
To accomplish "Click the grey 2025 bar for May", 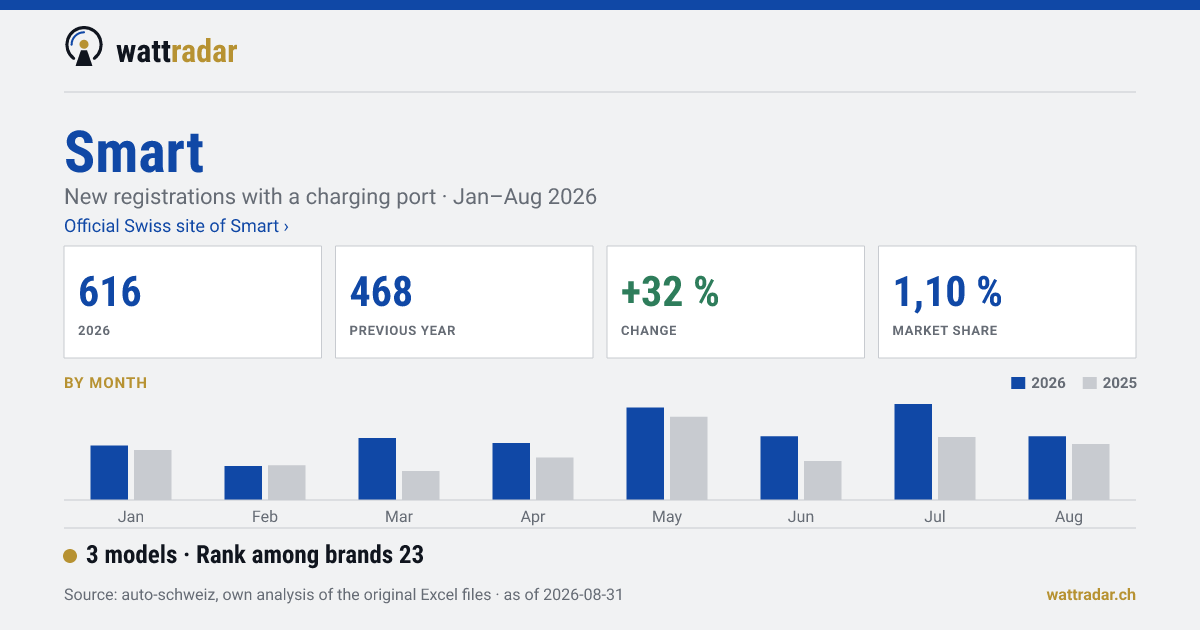I will click(689, 458).
